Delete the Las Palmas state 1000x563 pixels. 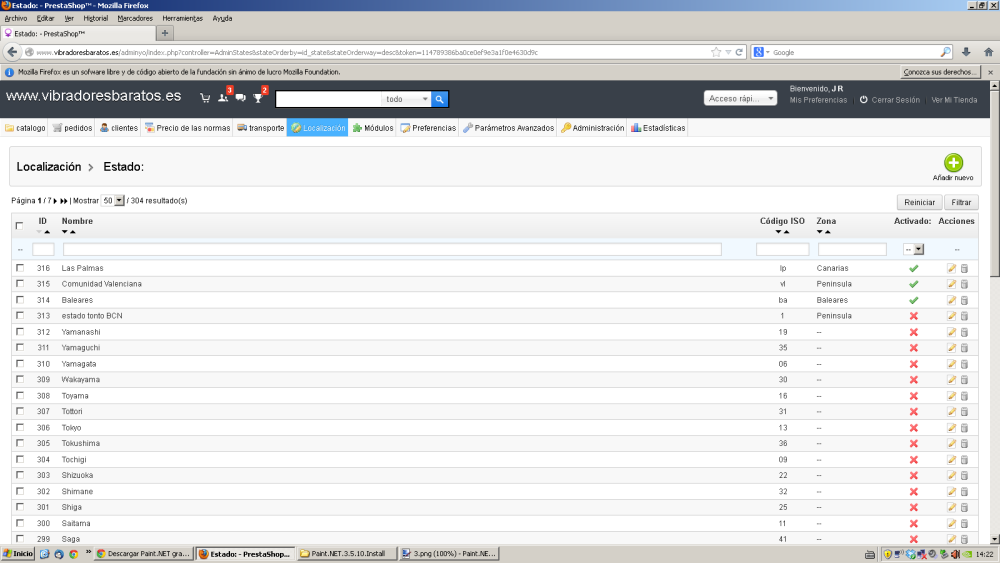[x=964, y=268]
